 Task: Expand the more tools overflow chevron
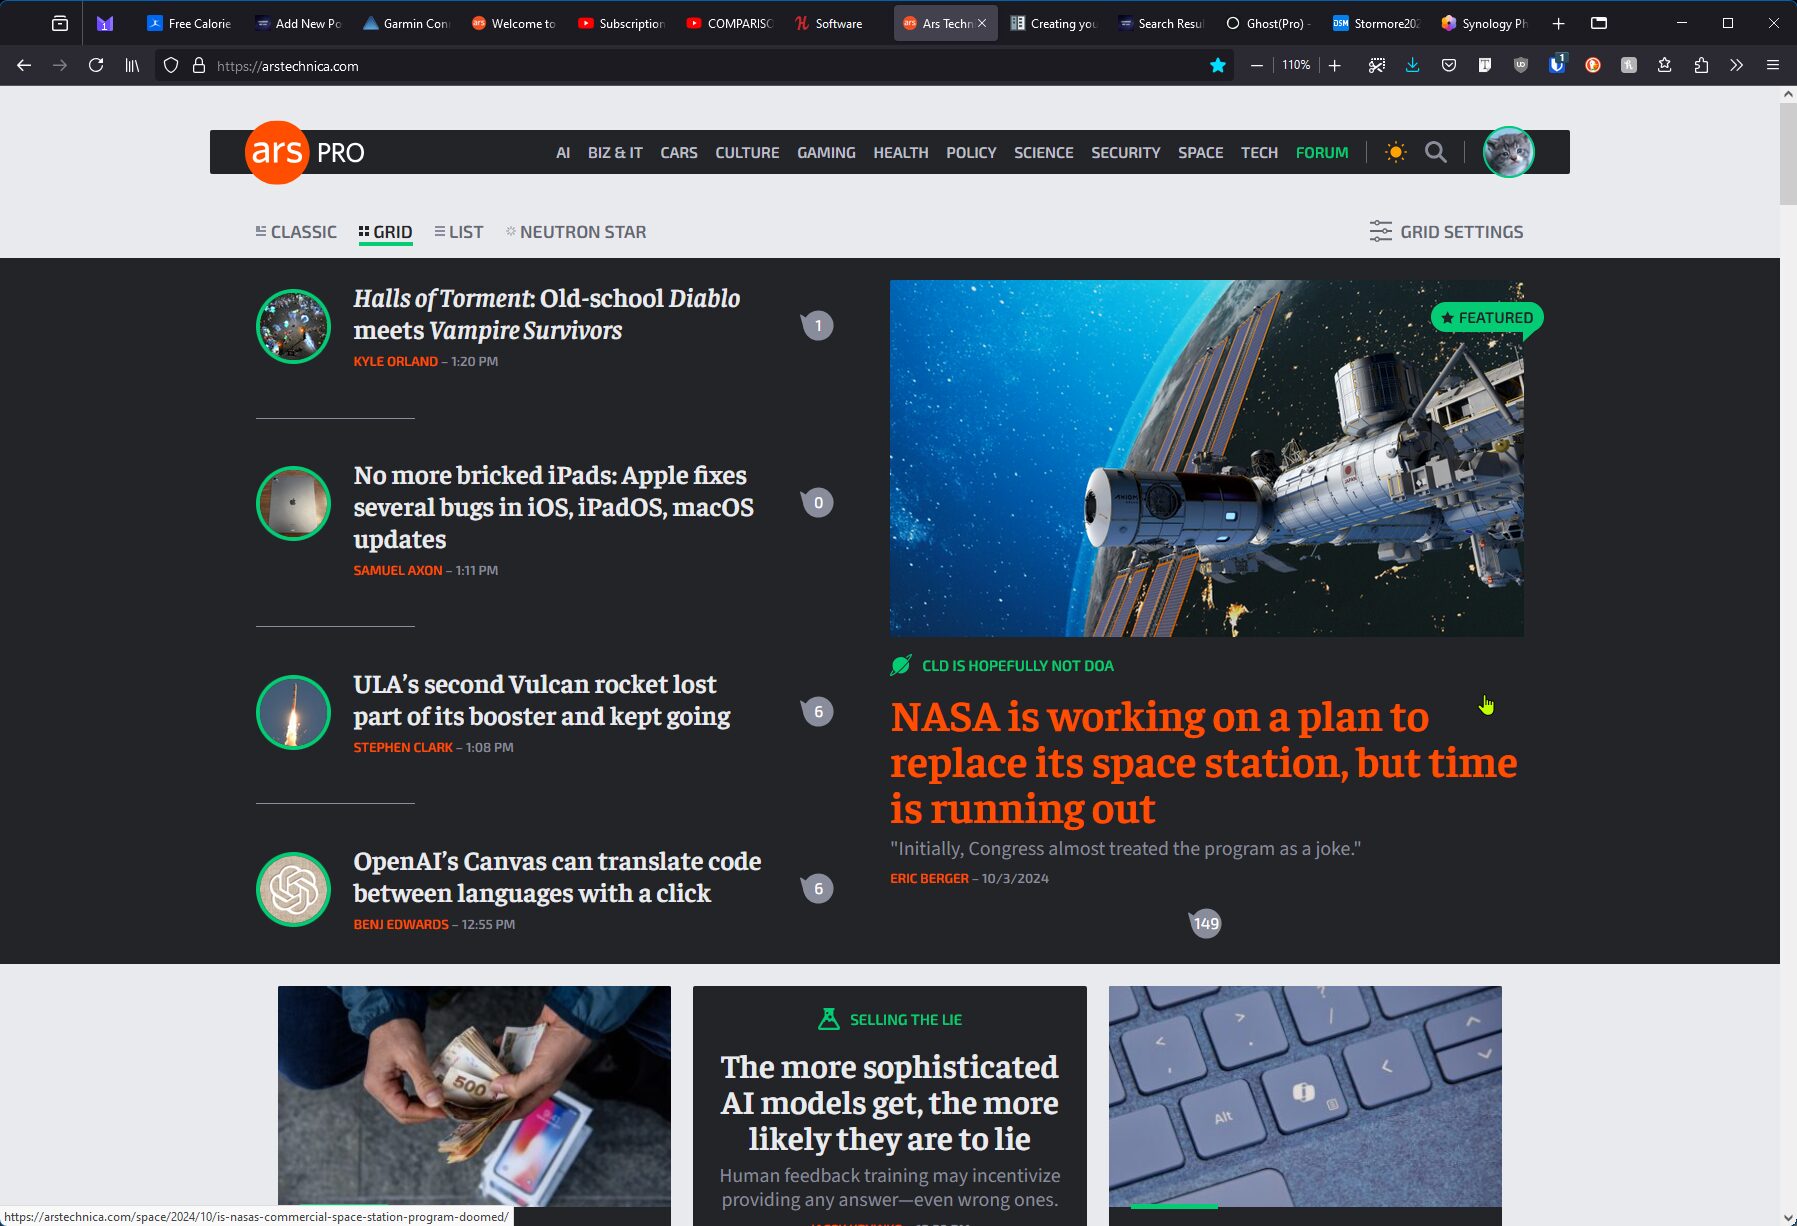(1736, 65)
